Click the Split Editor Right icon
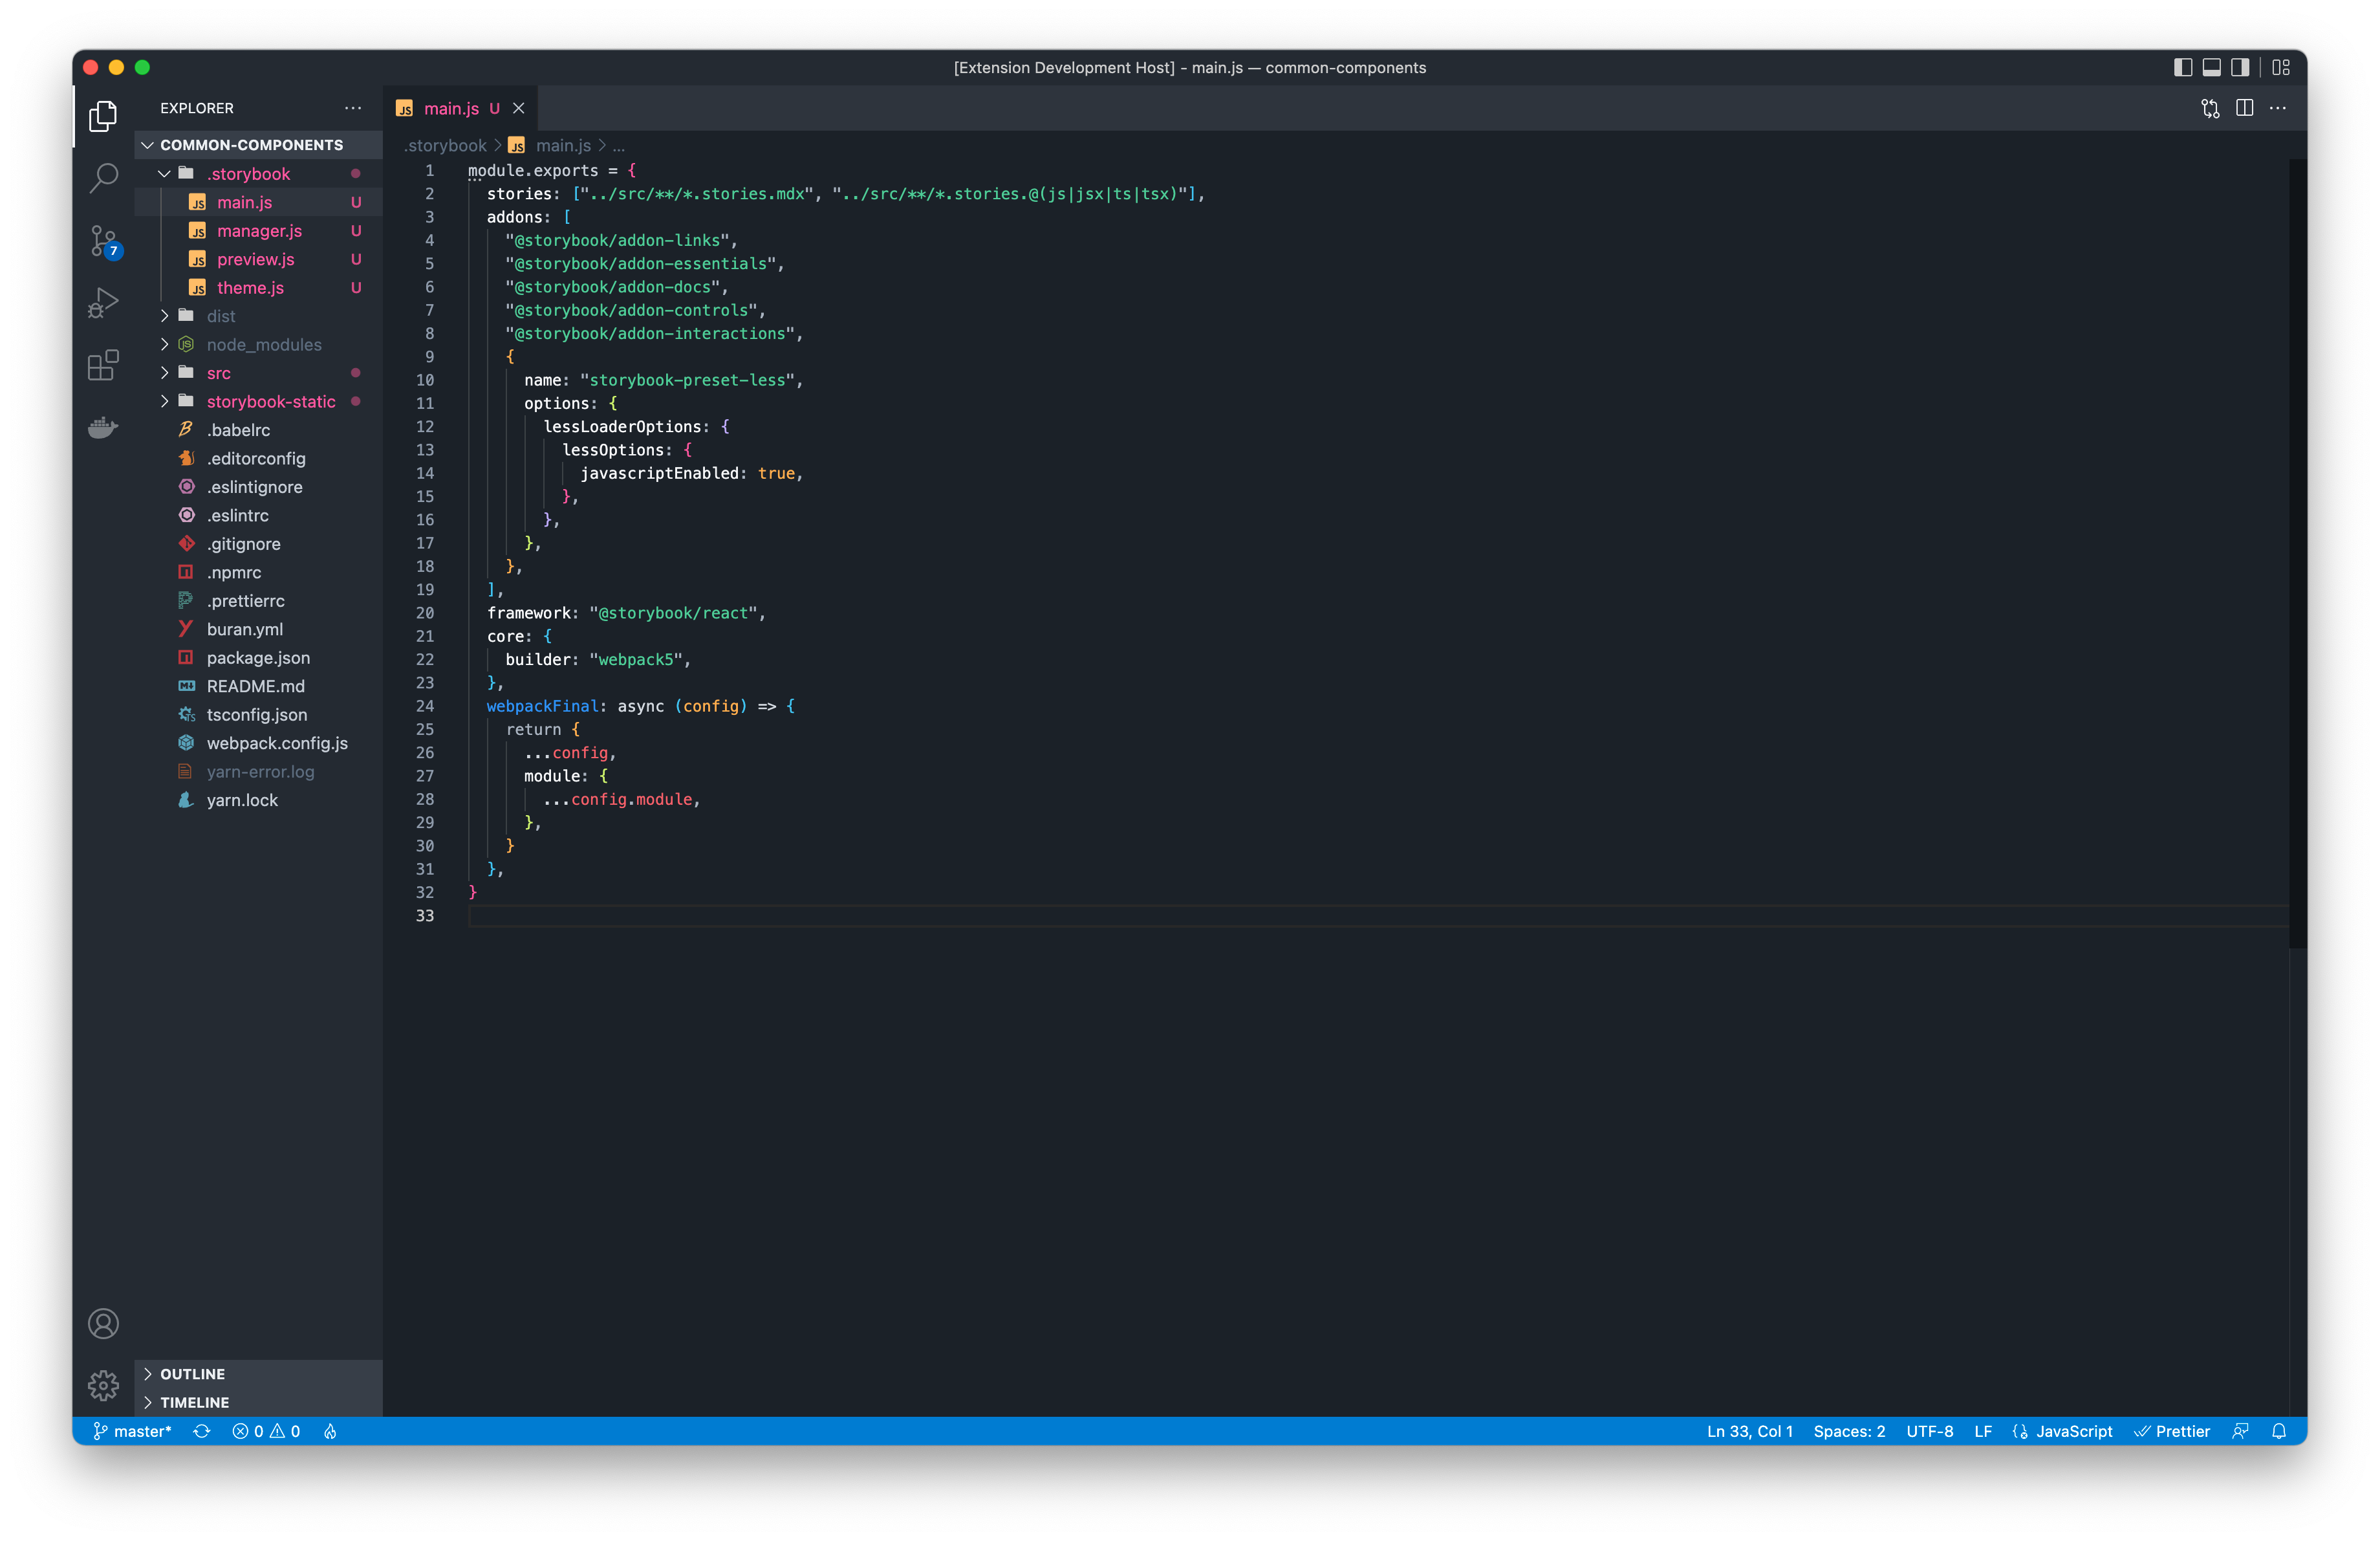The height and width of the screenshot is (1541, 2380). (2244, 108)
